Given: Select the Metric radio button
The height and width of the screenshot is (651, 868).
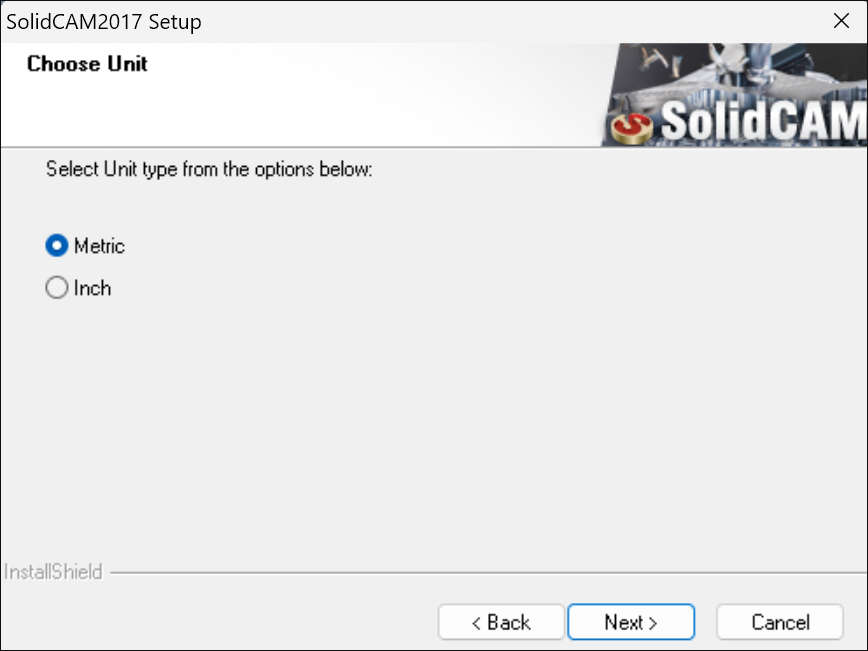Looking at the screenshot, I should click(56, 245).
